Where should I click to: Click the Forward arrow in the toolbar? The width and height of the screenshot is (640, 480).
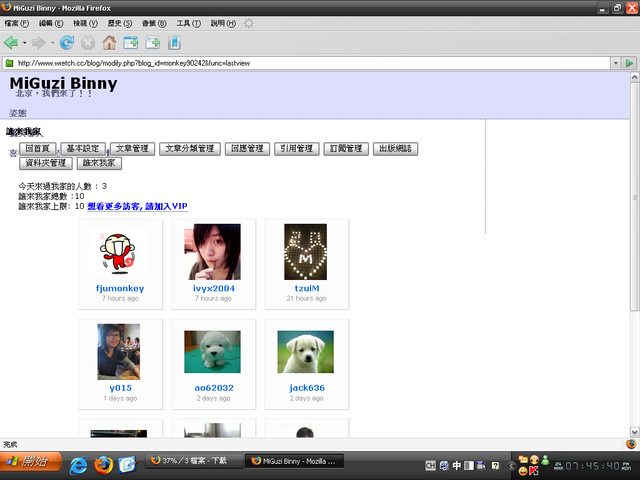[38, 42]
